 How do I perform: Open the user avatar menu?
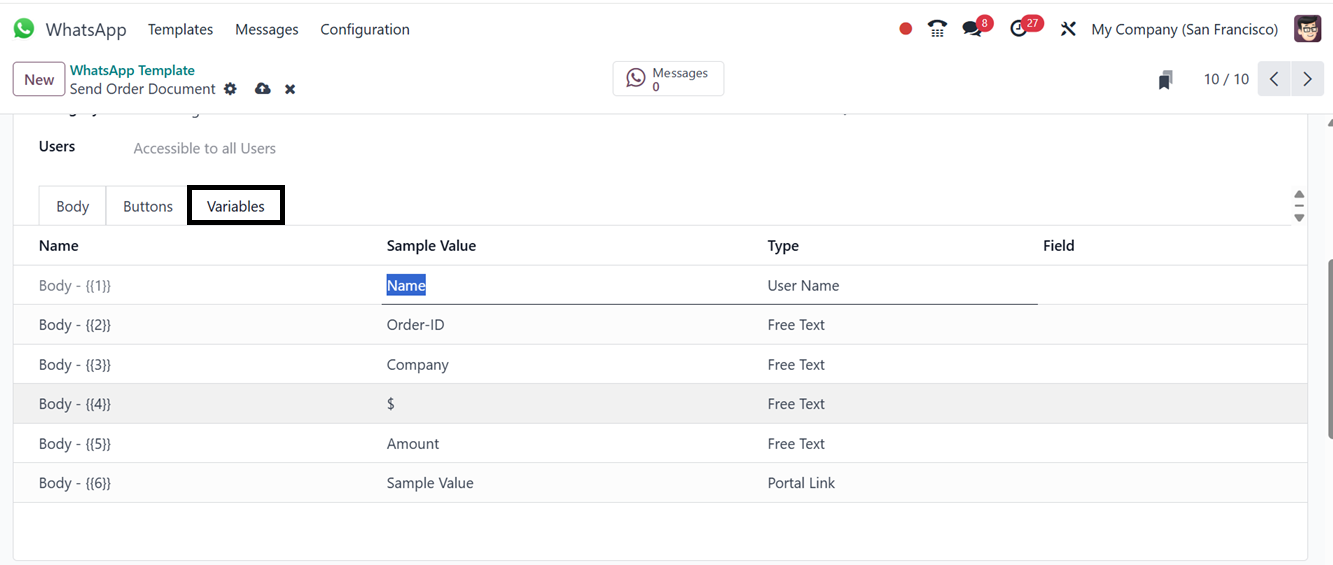[1307, 29]
